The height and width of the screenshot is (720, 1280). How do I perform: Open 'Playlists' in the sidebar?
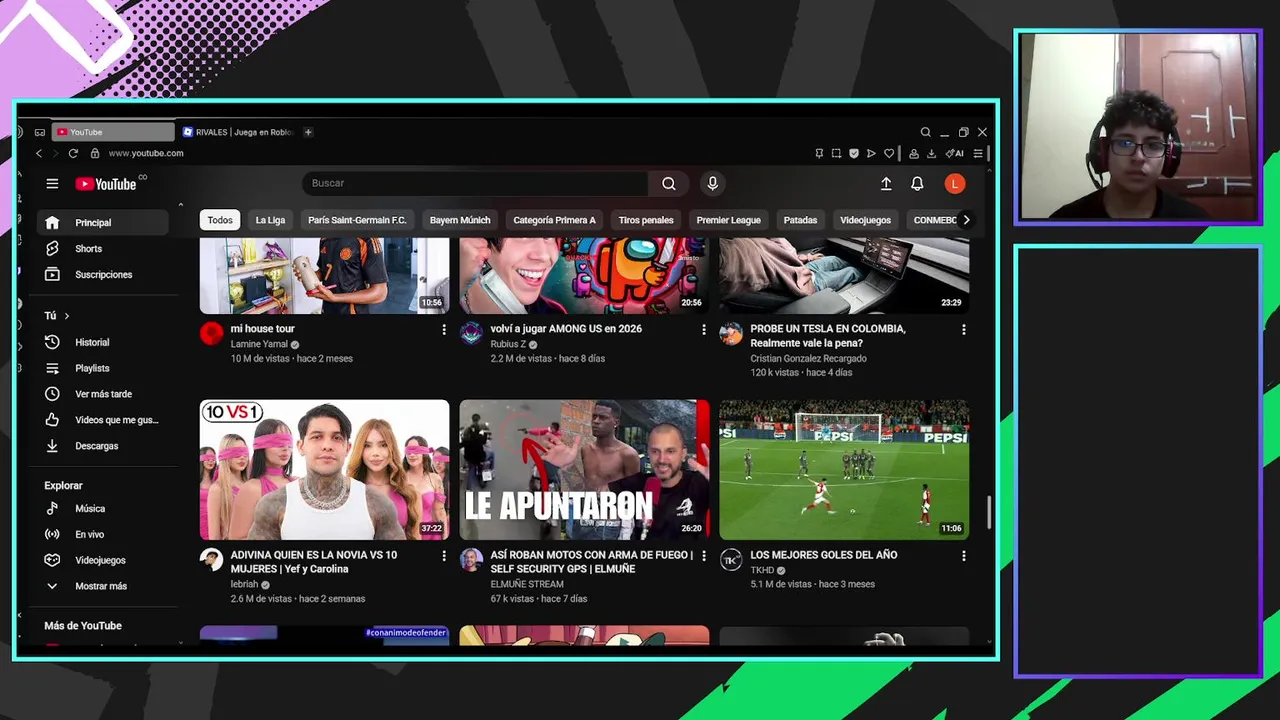[103, 368]
